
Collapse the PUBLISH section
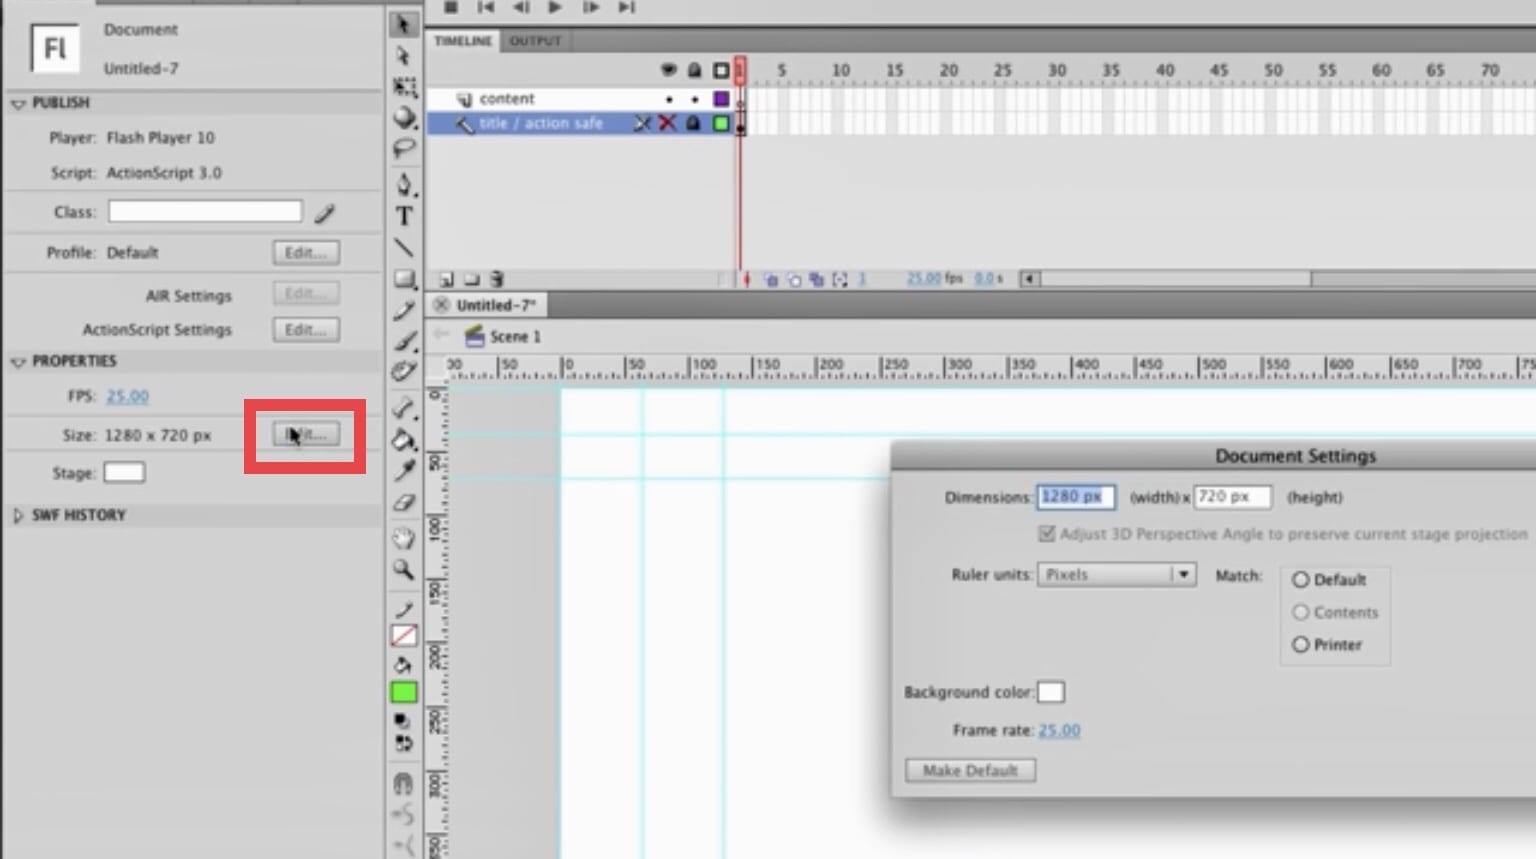pyautogui.click(x=18, y=103)
